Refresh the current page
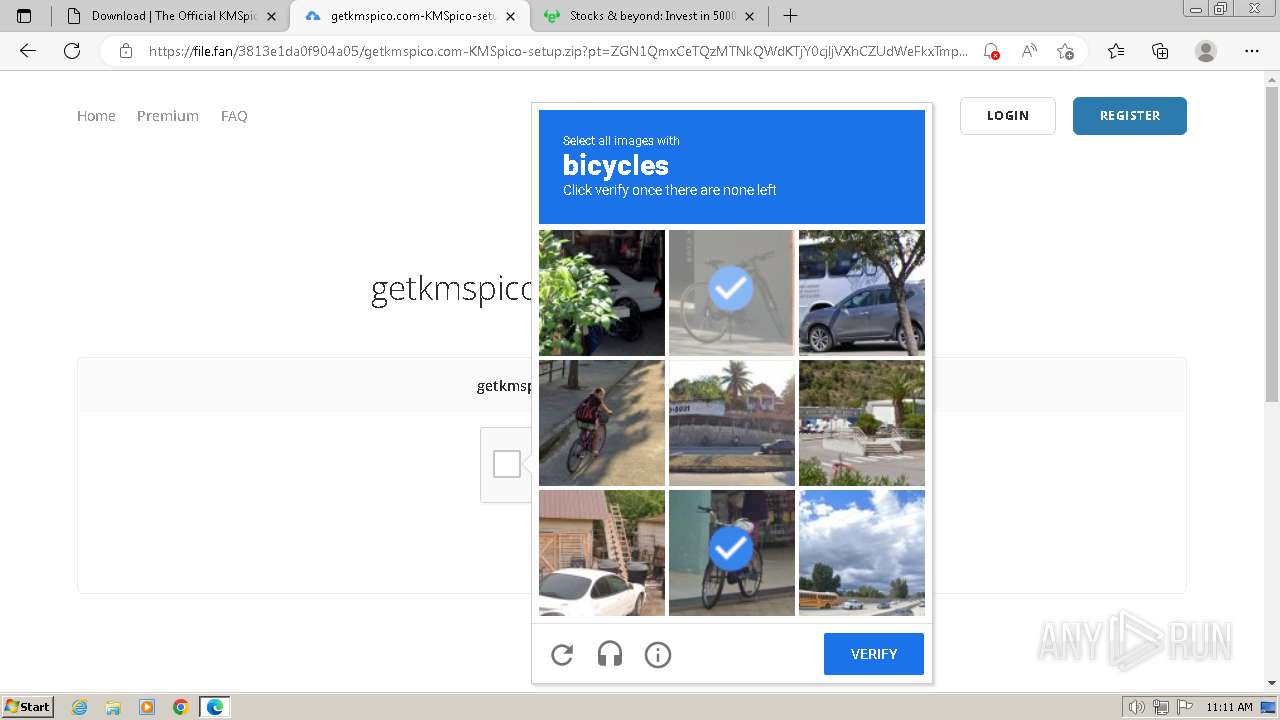Viewport: 1280px width, 720px height. (72, 51)
